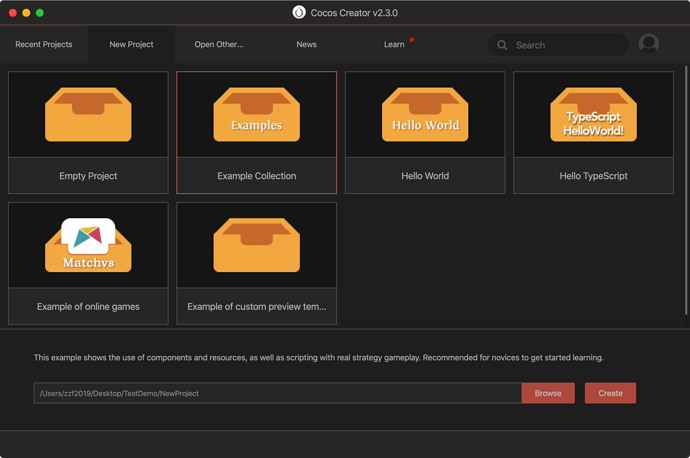Open the News tab
690x458 pixels.
pos(306,44)
